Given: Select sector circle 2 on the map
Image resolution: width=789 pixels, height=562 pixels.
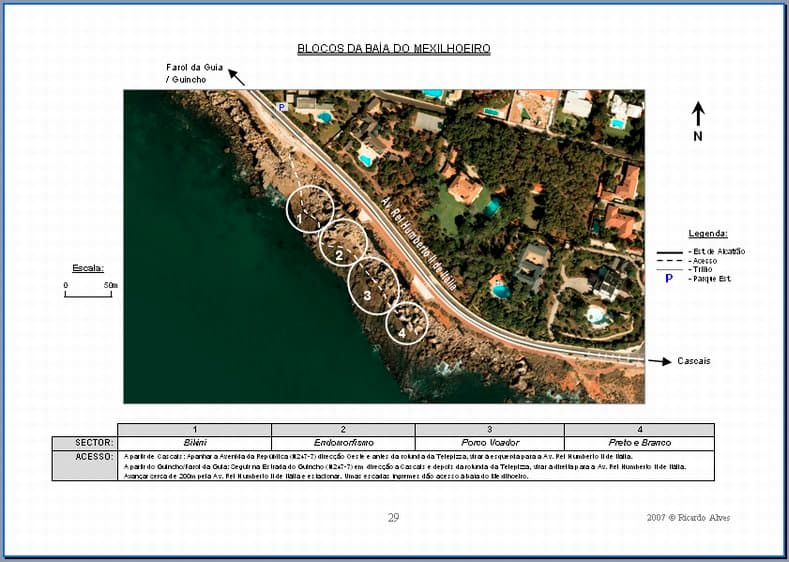Looking at the screenshot, I should [343, 243].
